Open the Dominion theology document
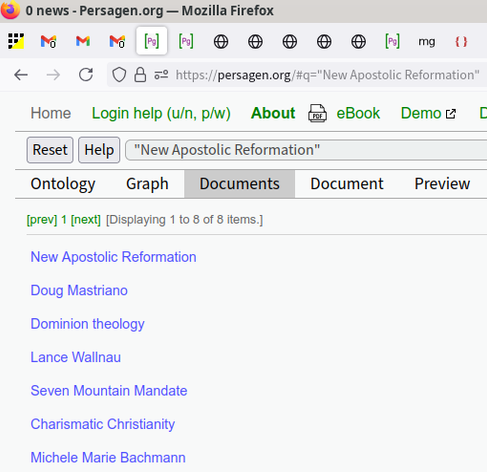 pos(88,324)
